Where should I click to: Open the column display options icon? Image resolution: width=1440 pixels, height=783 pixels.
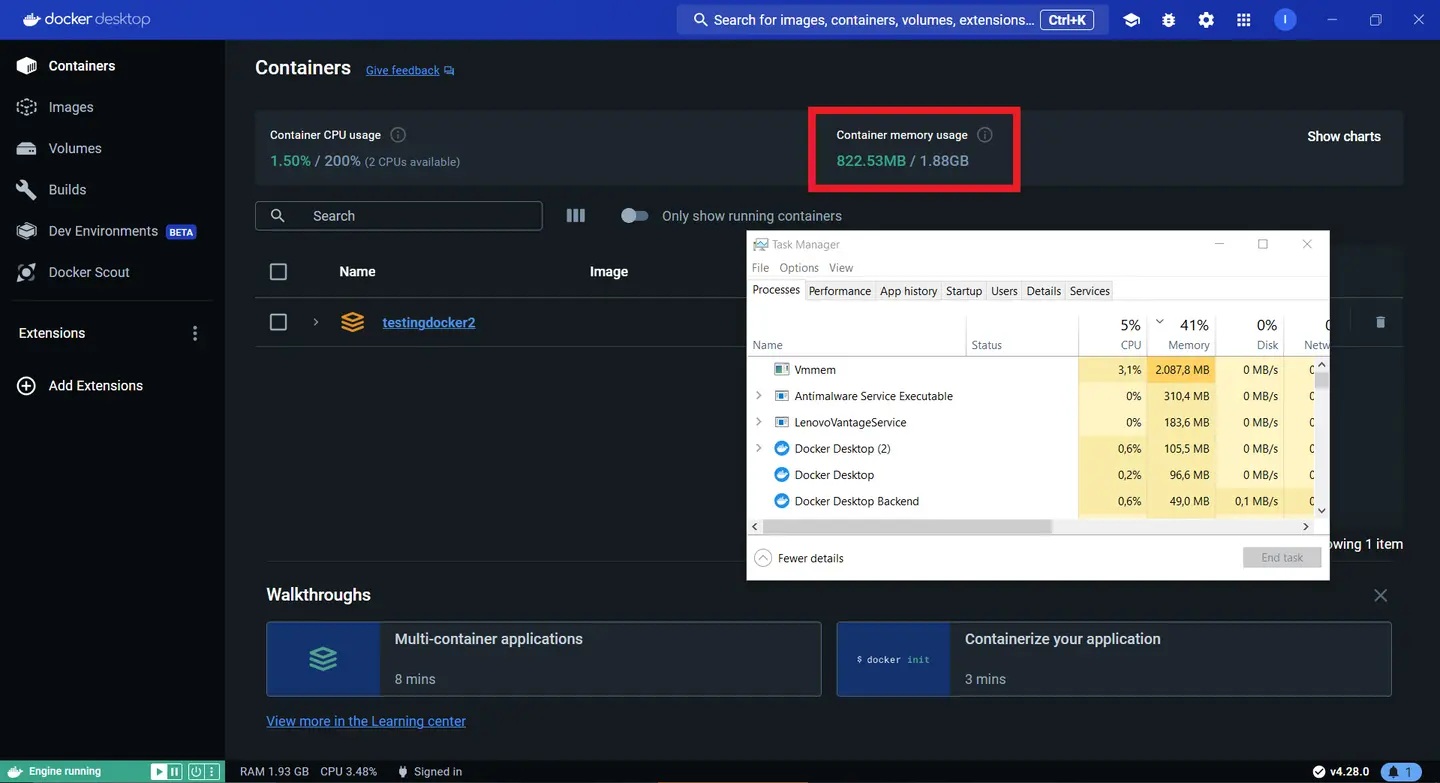click(576, 216)
